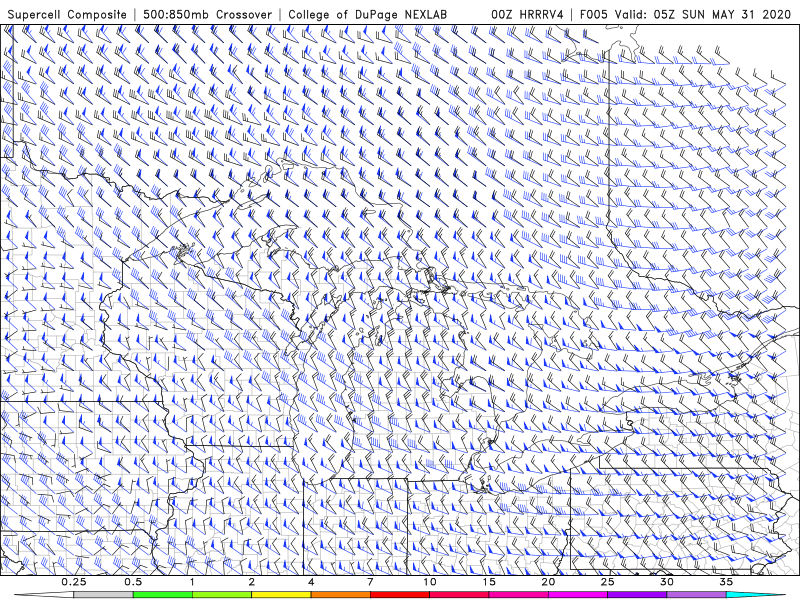Screen dimensions: 800x600
Task: Click the legend value 35
Action: [x=726, y=582]
